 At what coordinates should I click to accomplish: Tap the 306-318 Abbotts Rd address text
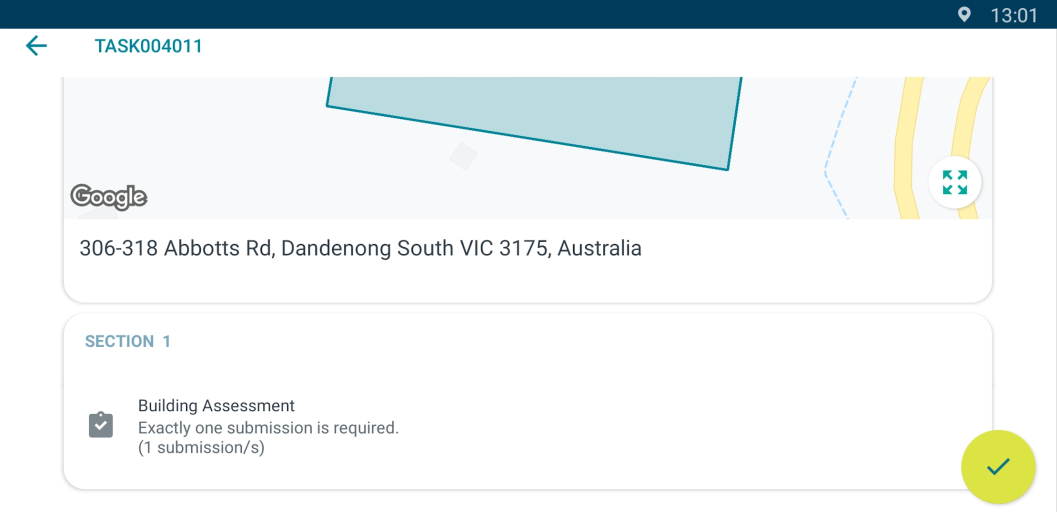(360, 248)
